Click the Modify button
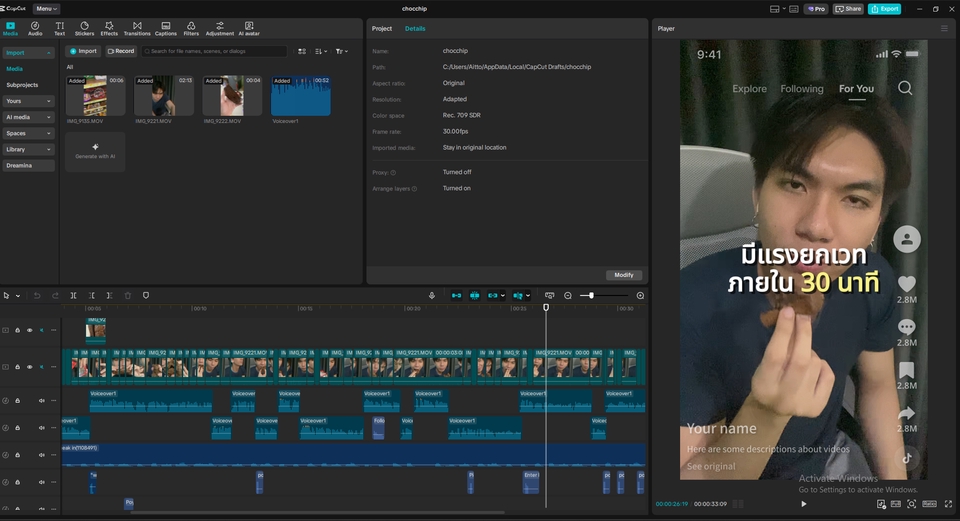960x521 pixels. (x=624, y=275)
